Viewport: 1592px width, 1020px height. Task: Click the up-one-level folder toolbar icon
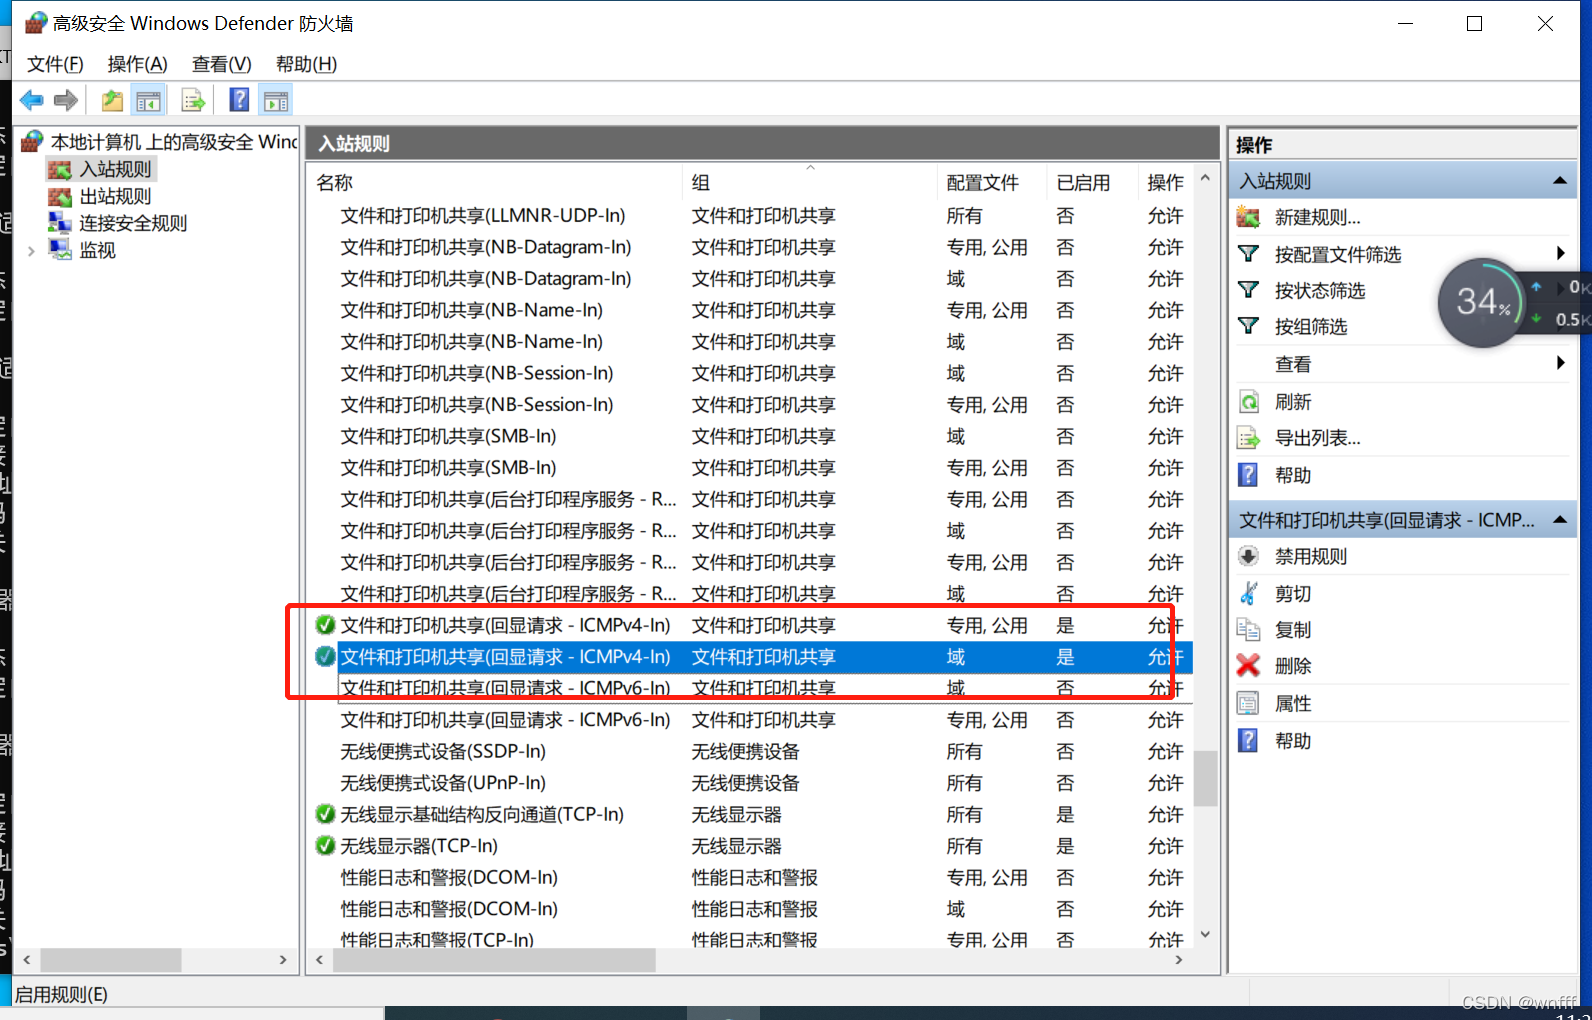(x=112, y=100)
